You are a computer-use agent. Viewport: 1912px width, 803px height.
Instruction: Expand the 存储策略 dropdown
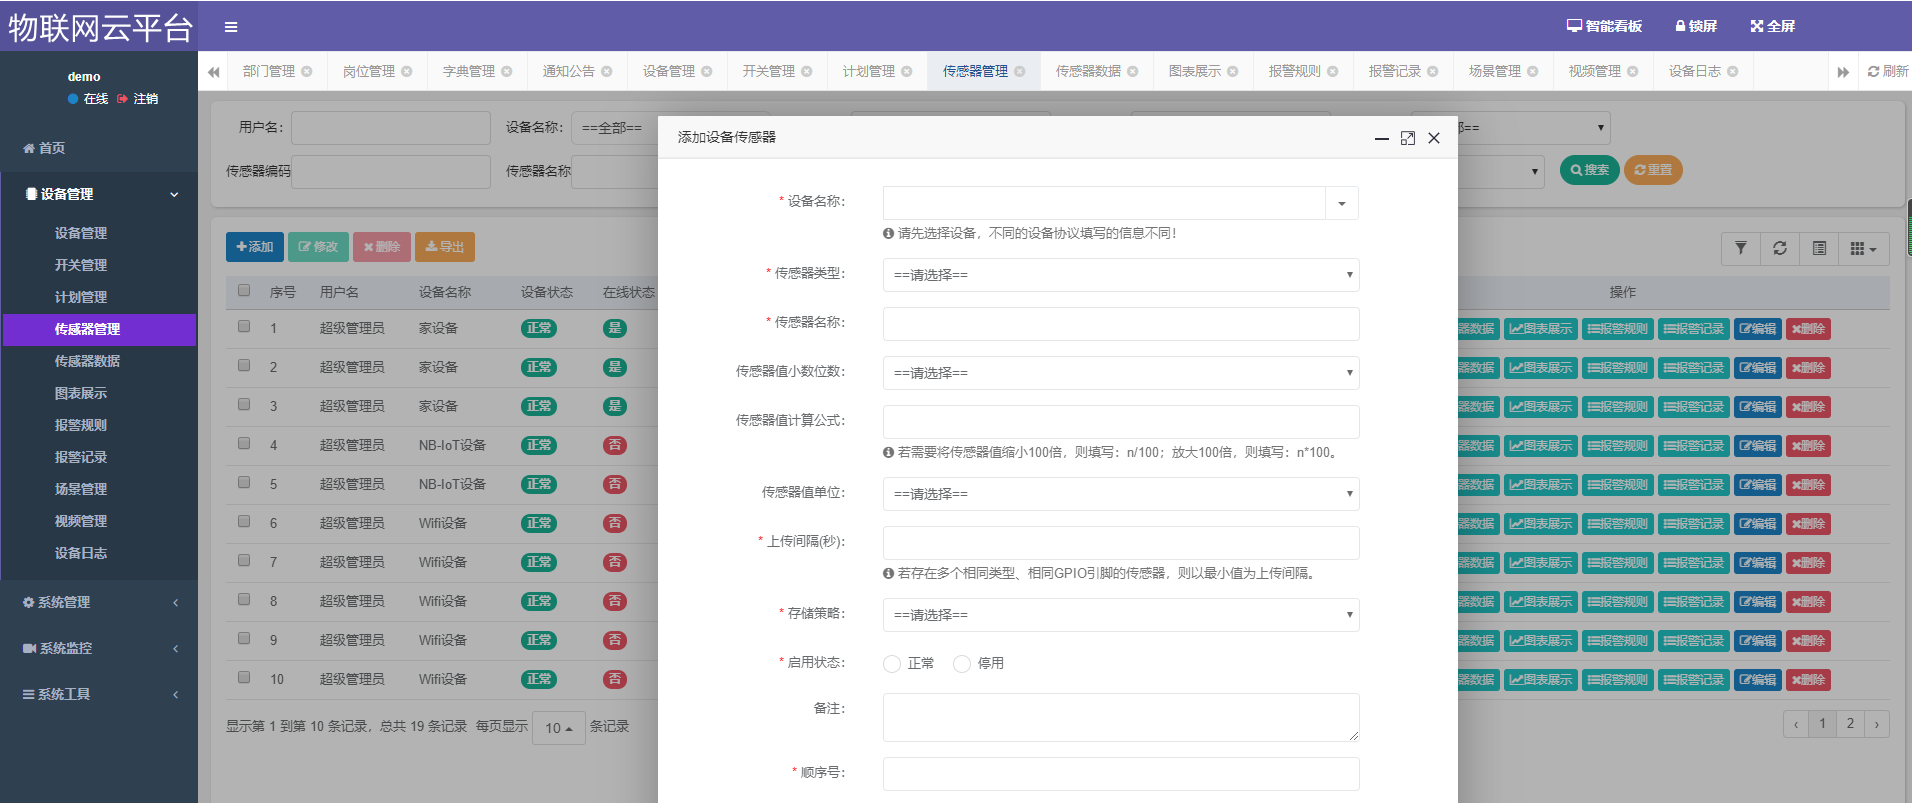click(x=1120, y=615)
